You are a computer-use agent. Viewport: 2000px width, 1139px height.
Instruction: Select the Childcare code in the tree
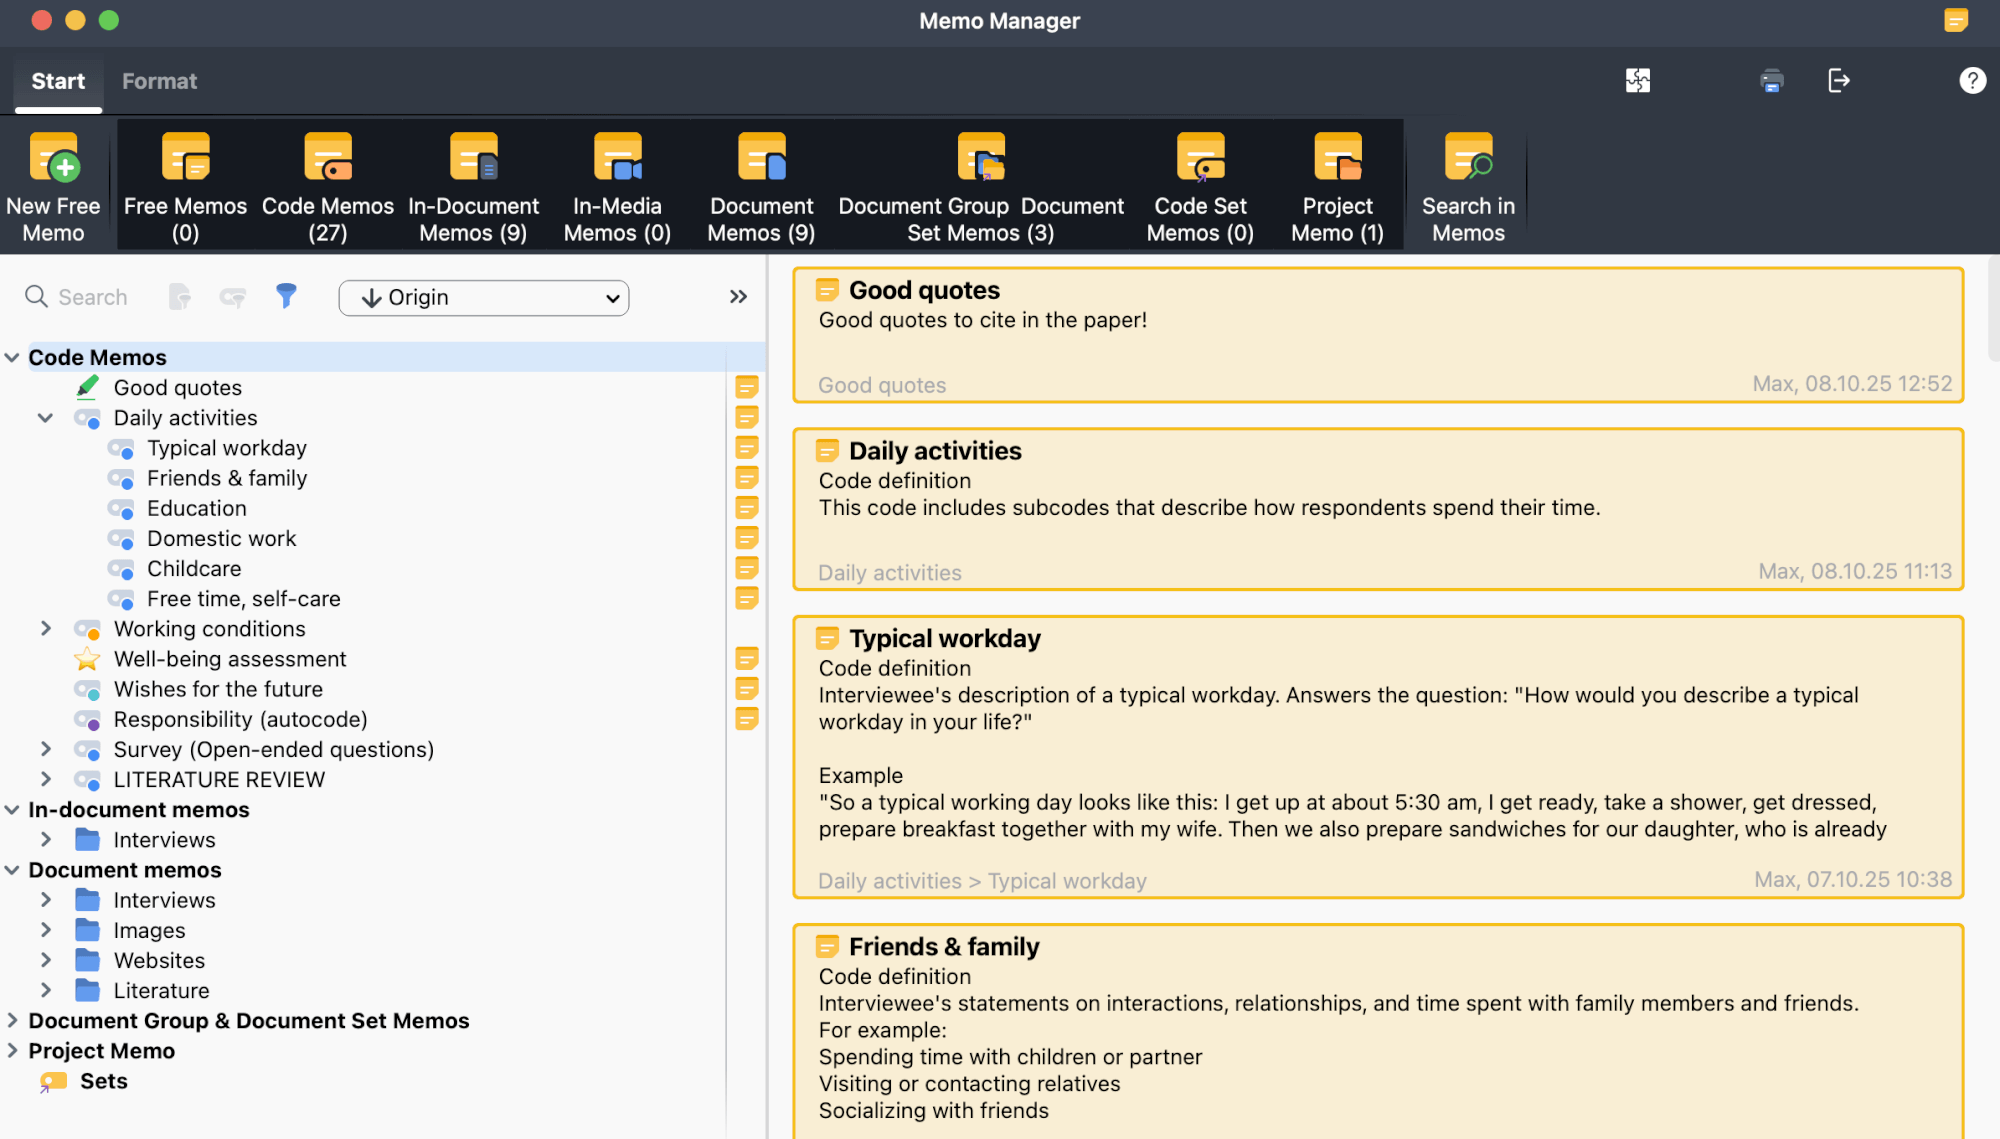click(x=194, y=568)
